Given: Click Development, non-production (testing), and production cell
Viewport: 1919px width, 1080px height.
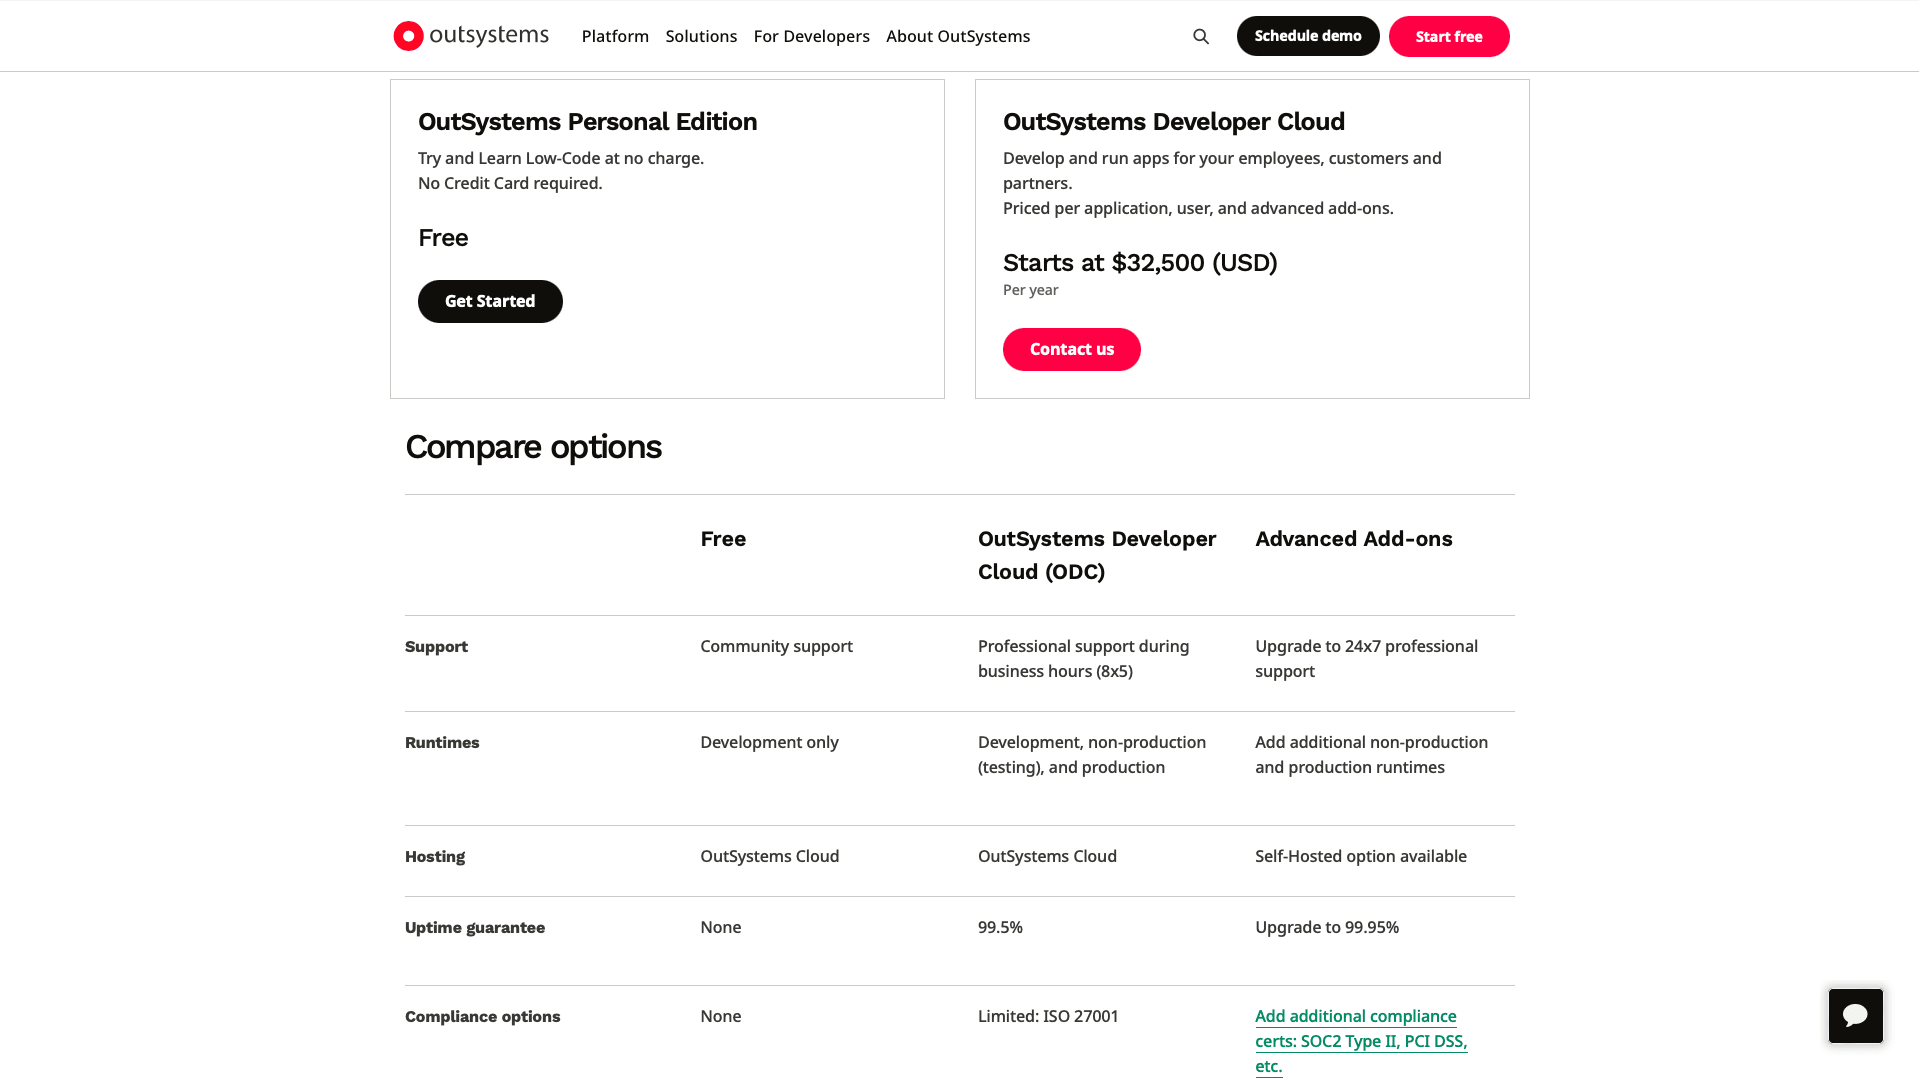Looking at the screenshot, I should click(x=1092, y=755).
